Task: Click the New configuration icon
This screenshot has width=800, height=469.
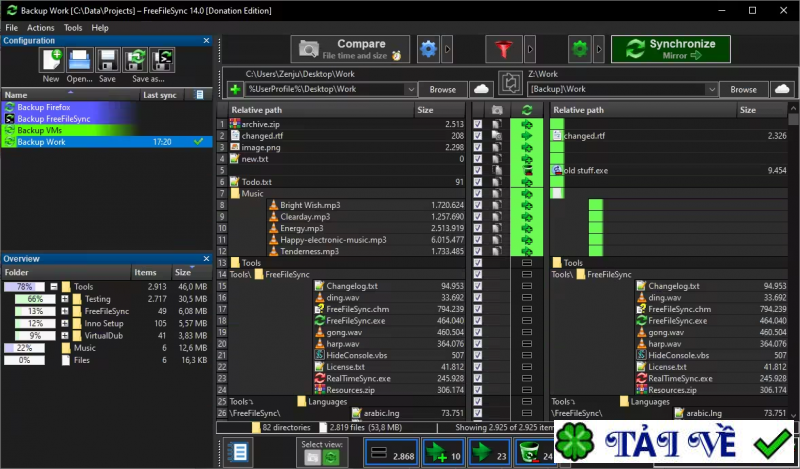Action: coord(51,60)
